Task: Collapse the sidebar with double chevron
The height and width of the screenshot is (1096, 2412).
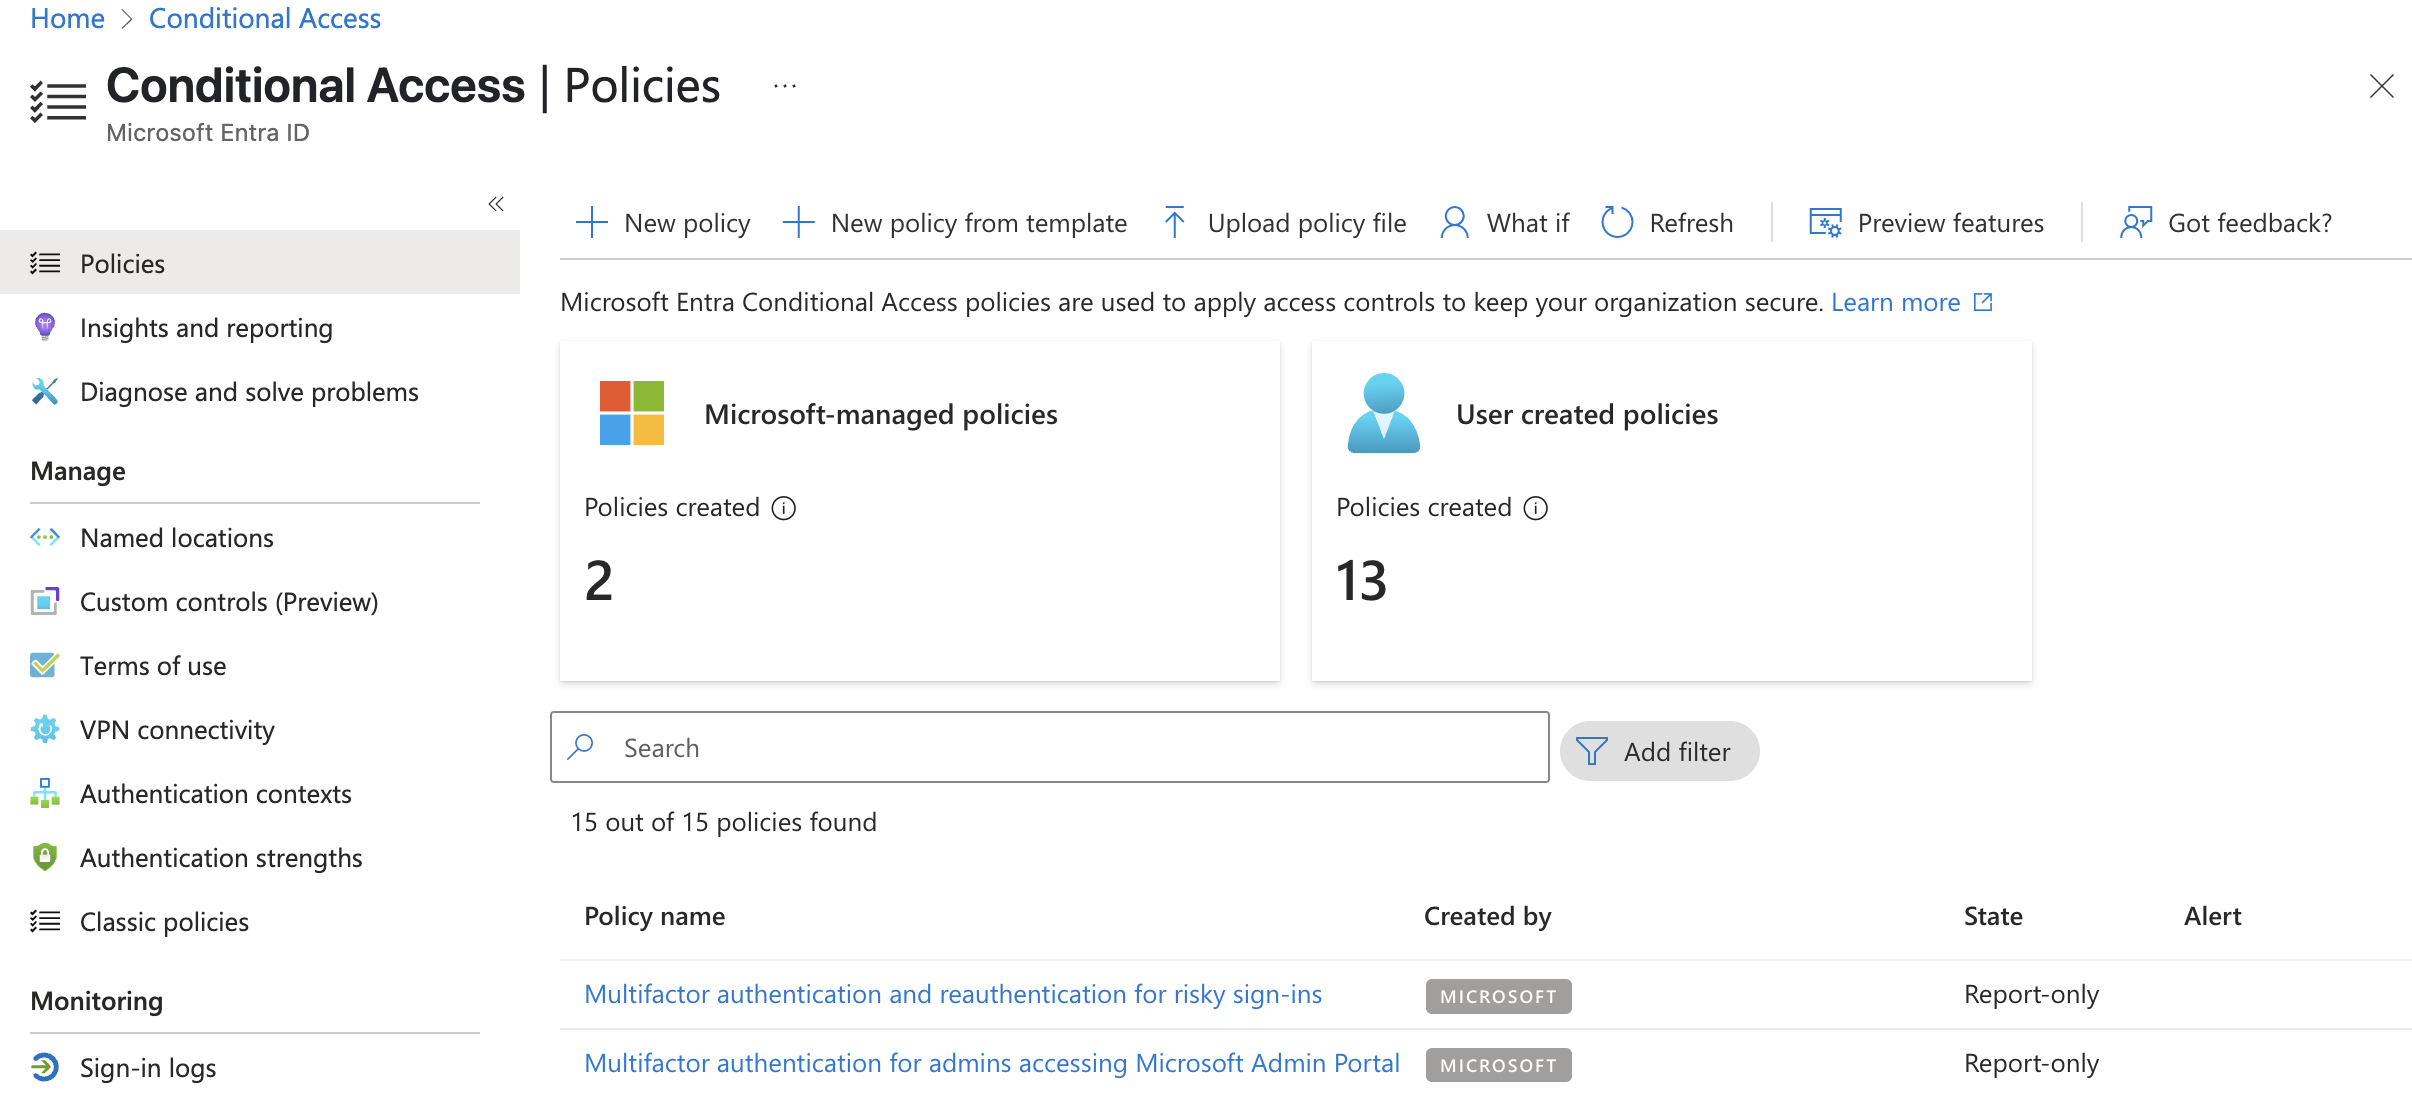Action: click(496, 204)
